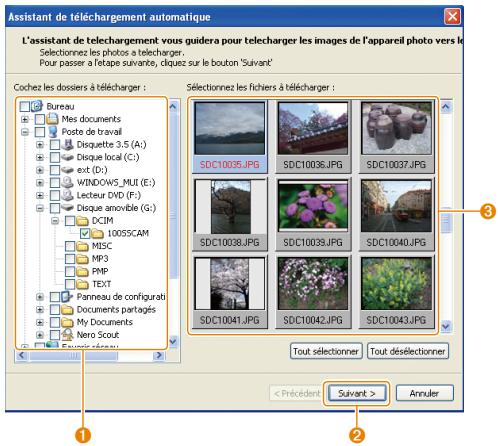The image size is (498, 446).
Task: Click the Panneau de configuration icon
Action: click(67, 297)
